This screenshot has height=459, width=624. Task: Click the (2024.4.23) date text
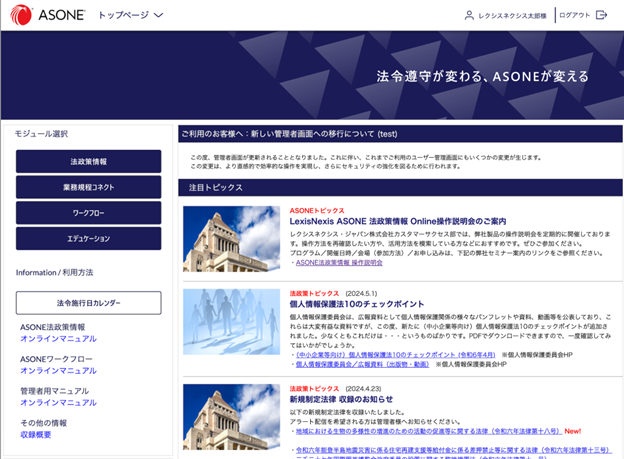point(363,389)
